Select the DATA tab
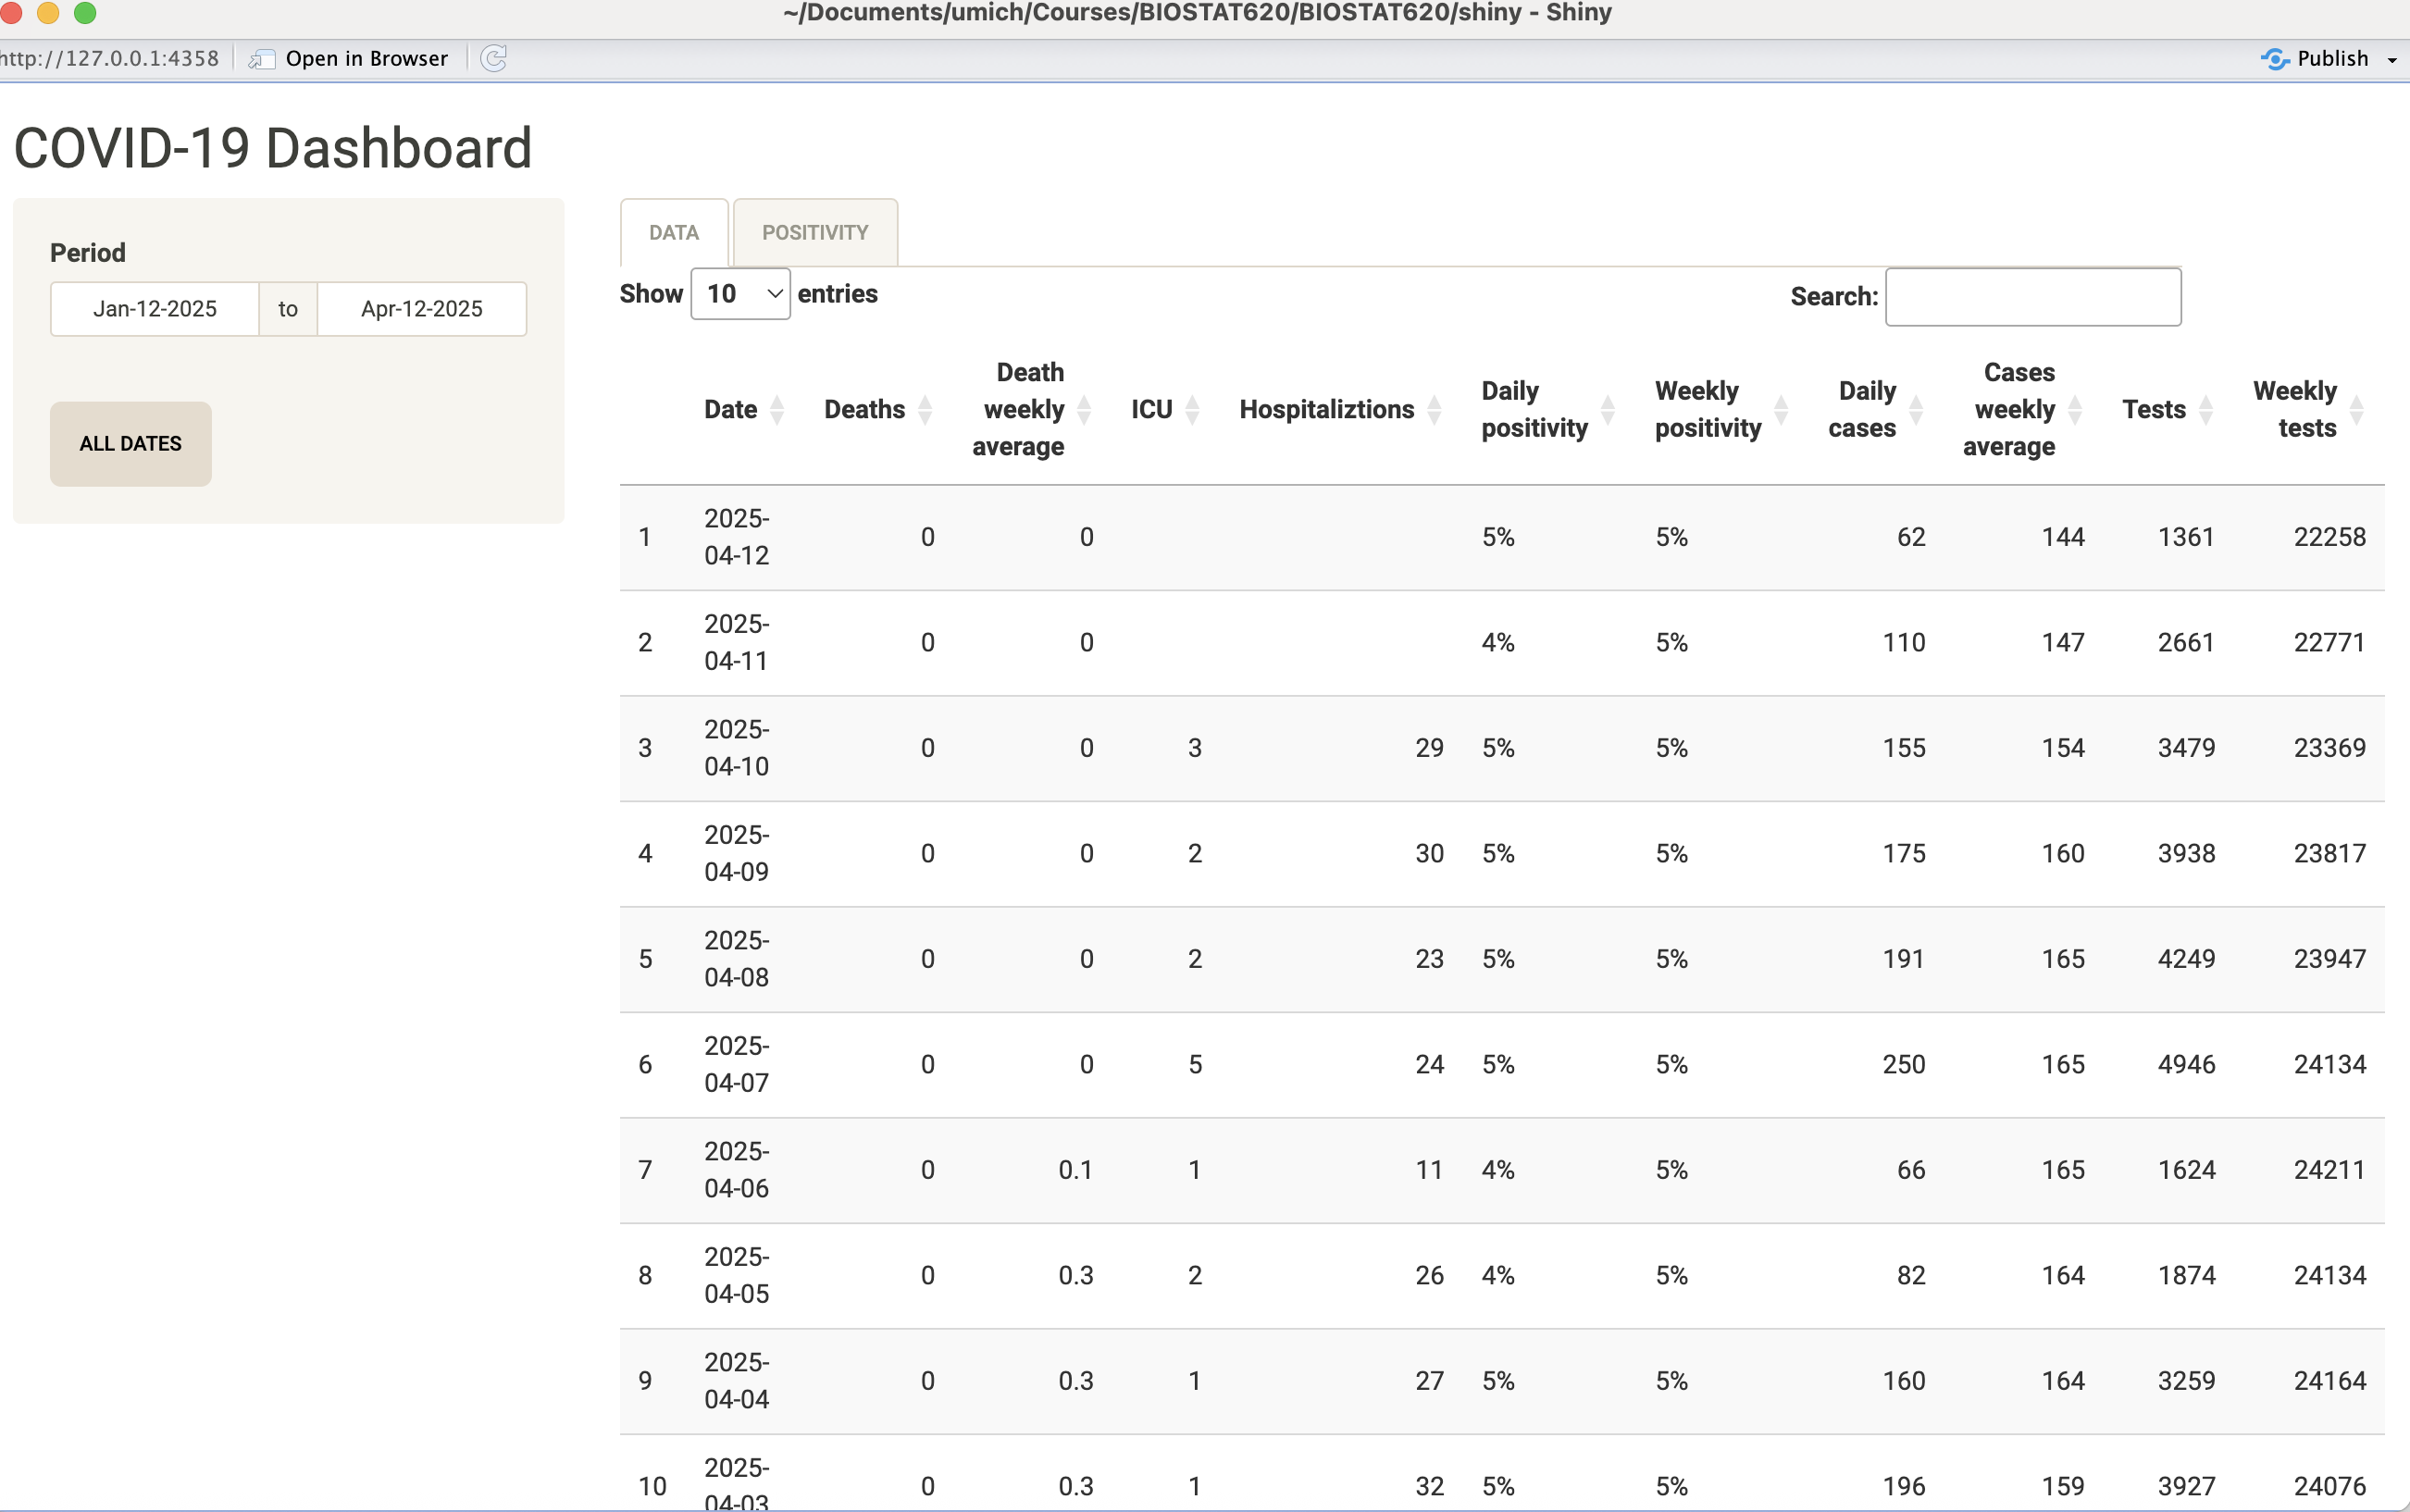The height and width of the screenshot is (1512, 2410). tap(673, 233)
